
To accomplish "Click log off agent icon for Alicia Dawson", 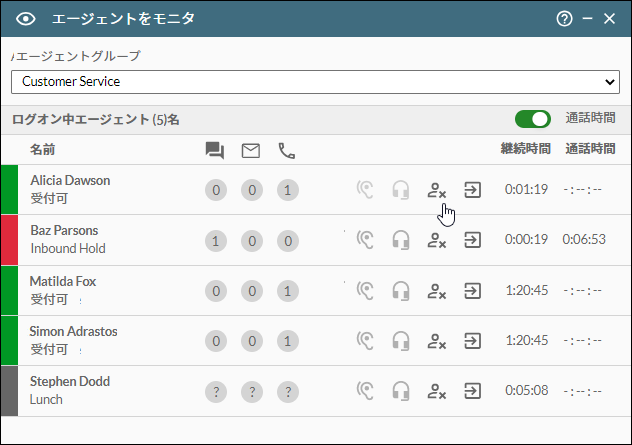I will pos(437,190).
